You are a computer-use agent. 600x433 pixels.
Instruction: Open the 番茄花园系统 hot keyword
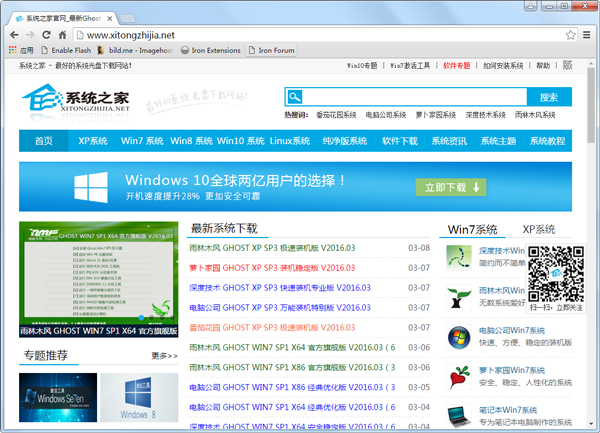point(336,115)
